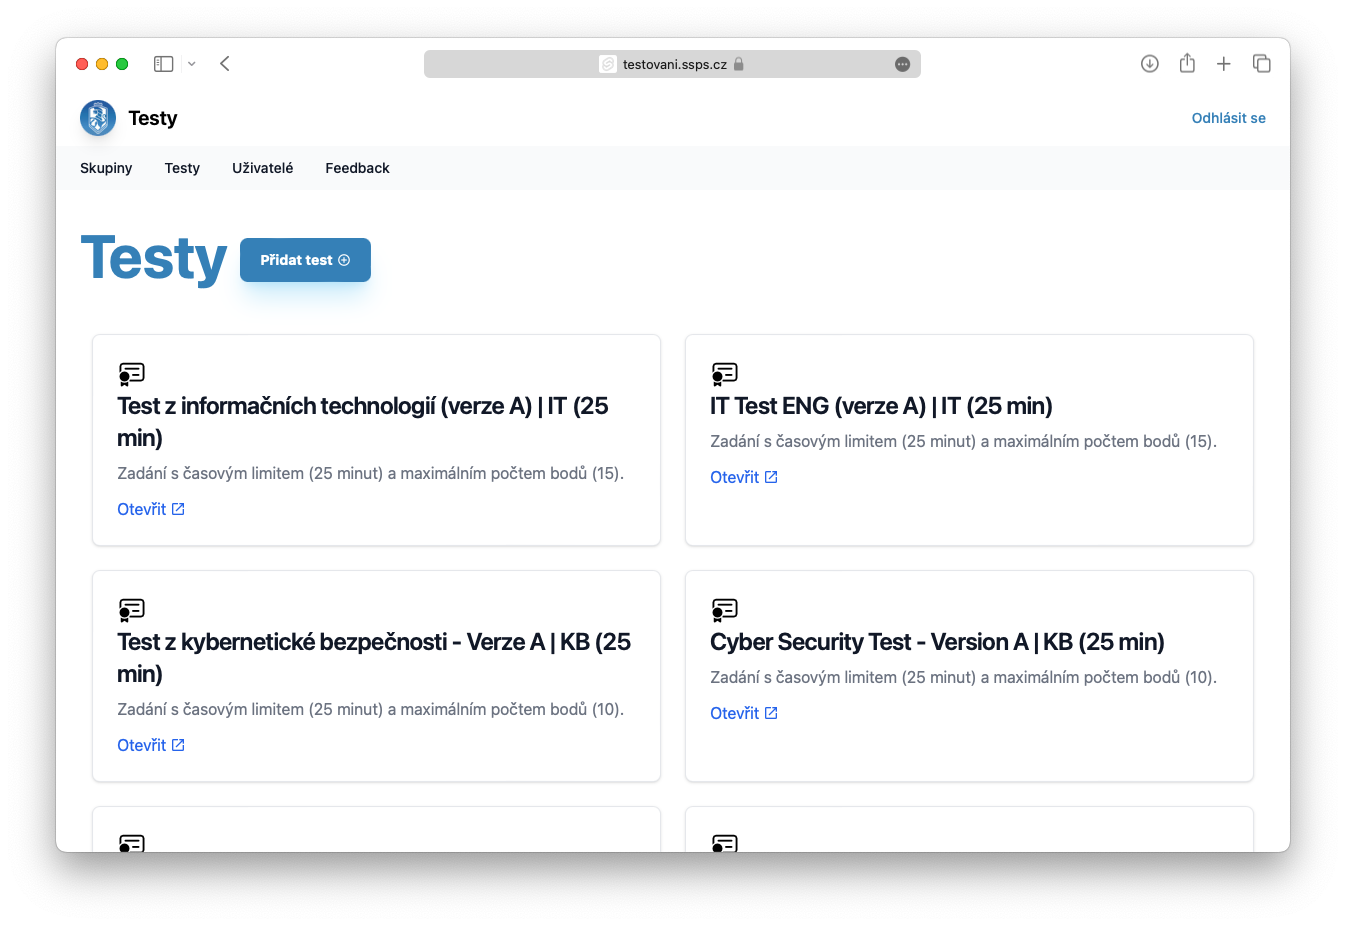Viewport: 1346px width, 926px height.
Task: Open Test z kybernetické bezpečnosti via Otevřít
Action: [x=151, y=745]
